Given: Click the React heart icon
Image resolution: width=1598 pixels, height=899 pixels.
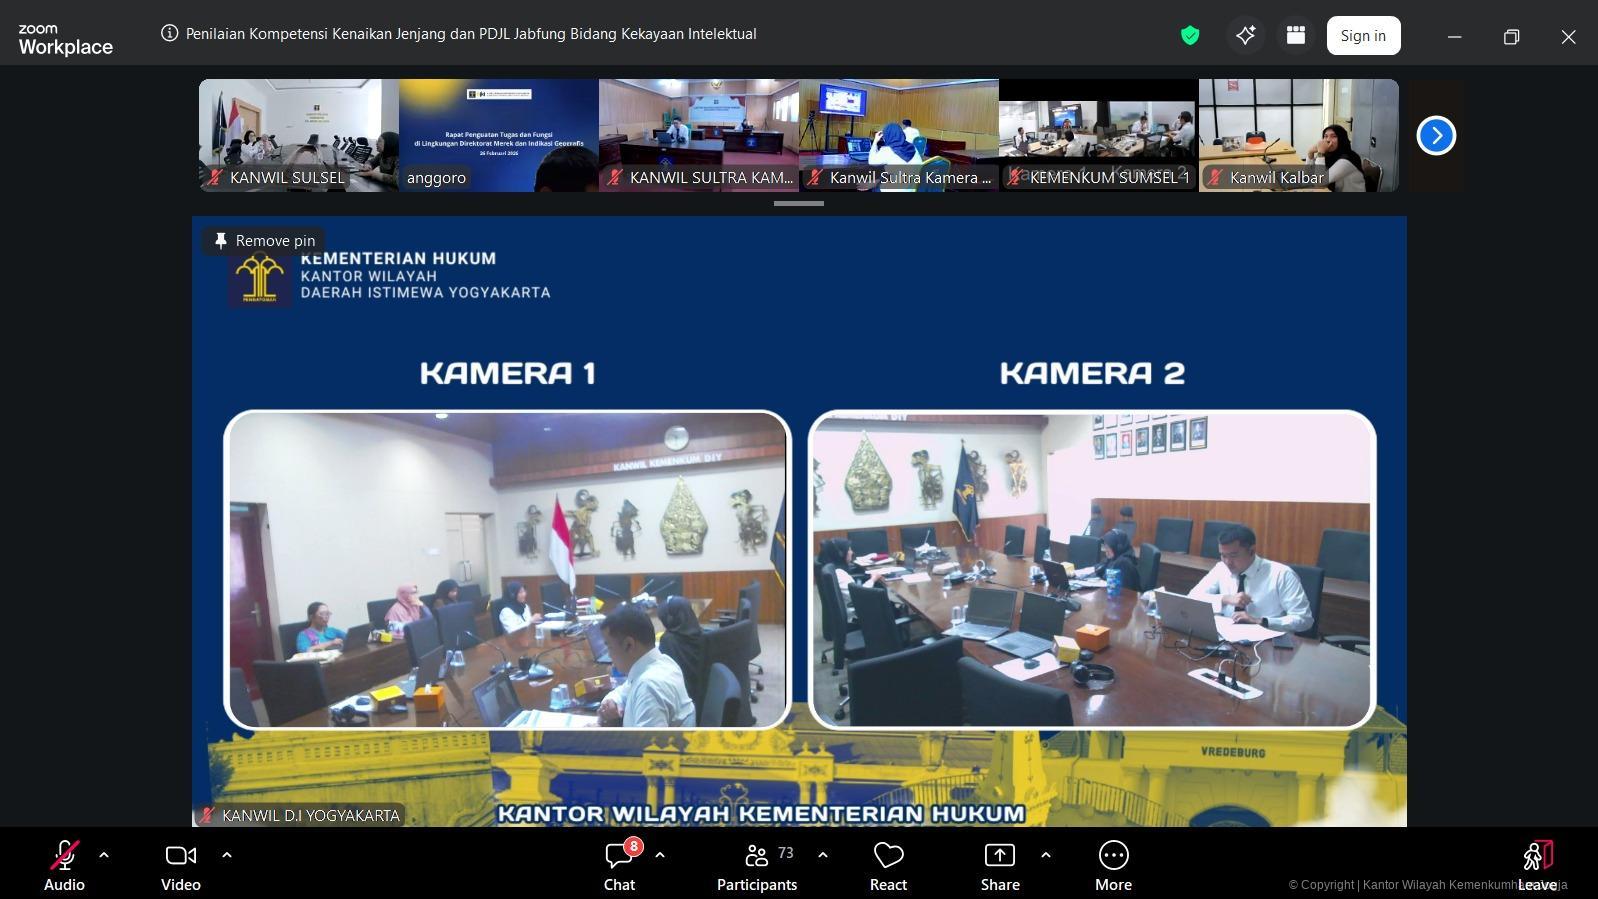Looking at the screenshot, I should (x=888, y=857).
